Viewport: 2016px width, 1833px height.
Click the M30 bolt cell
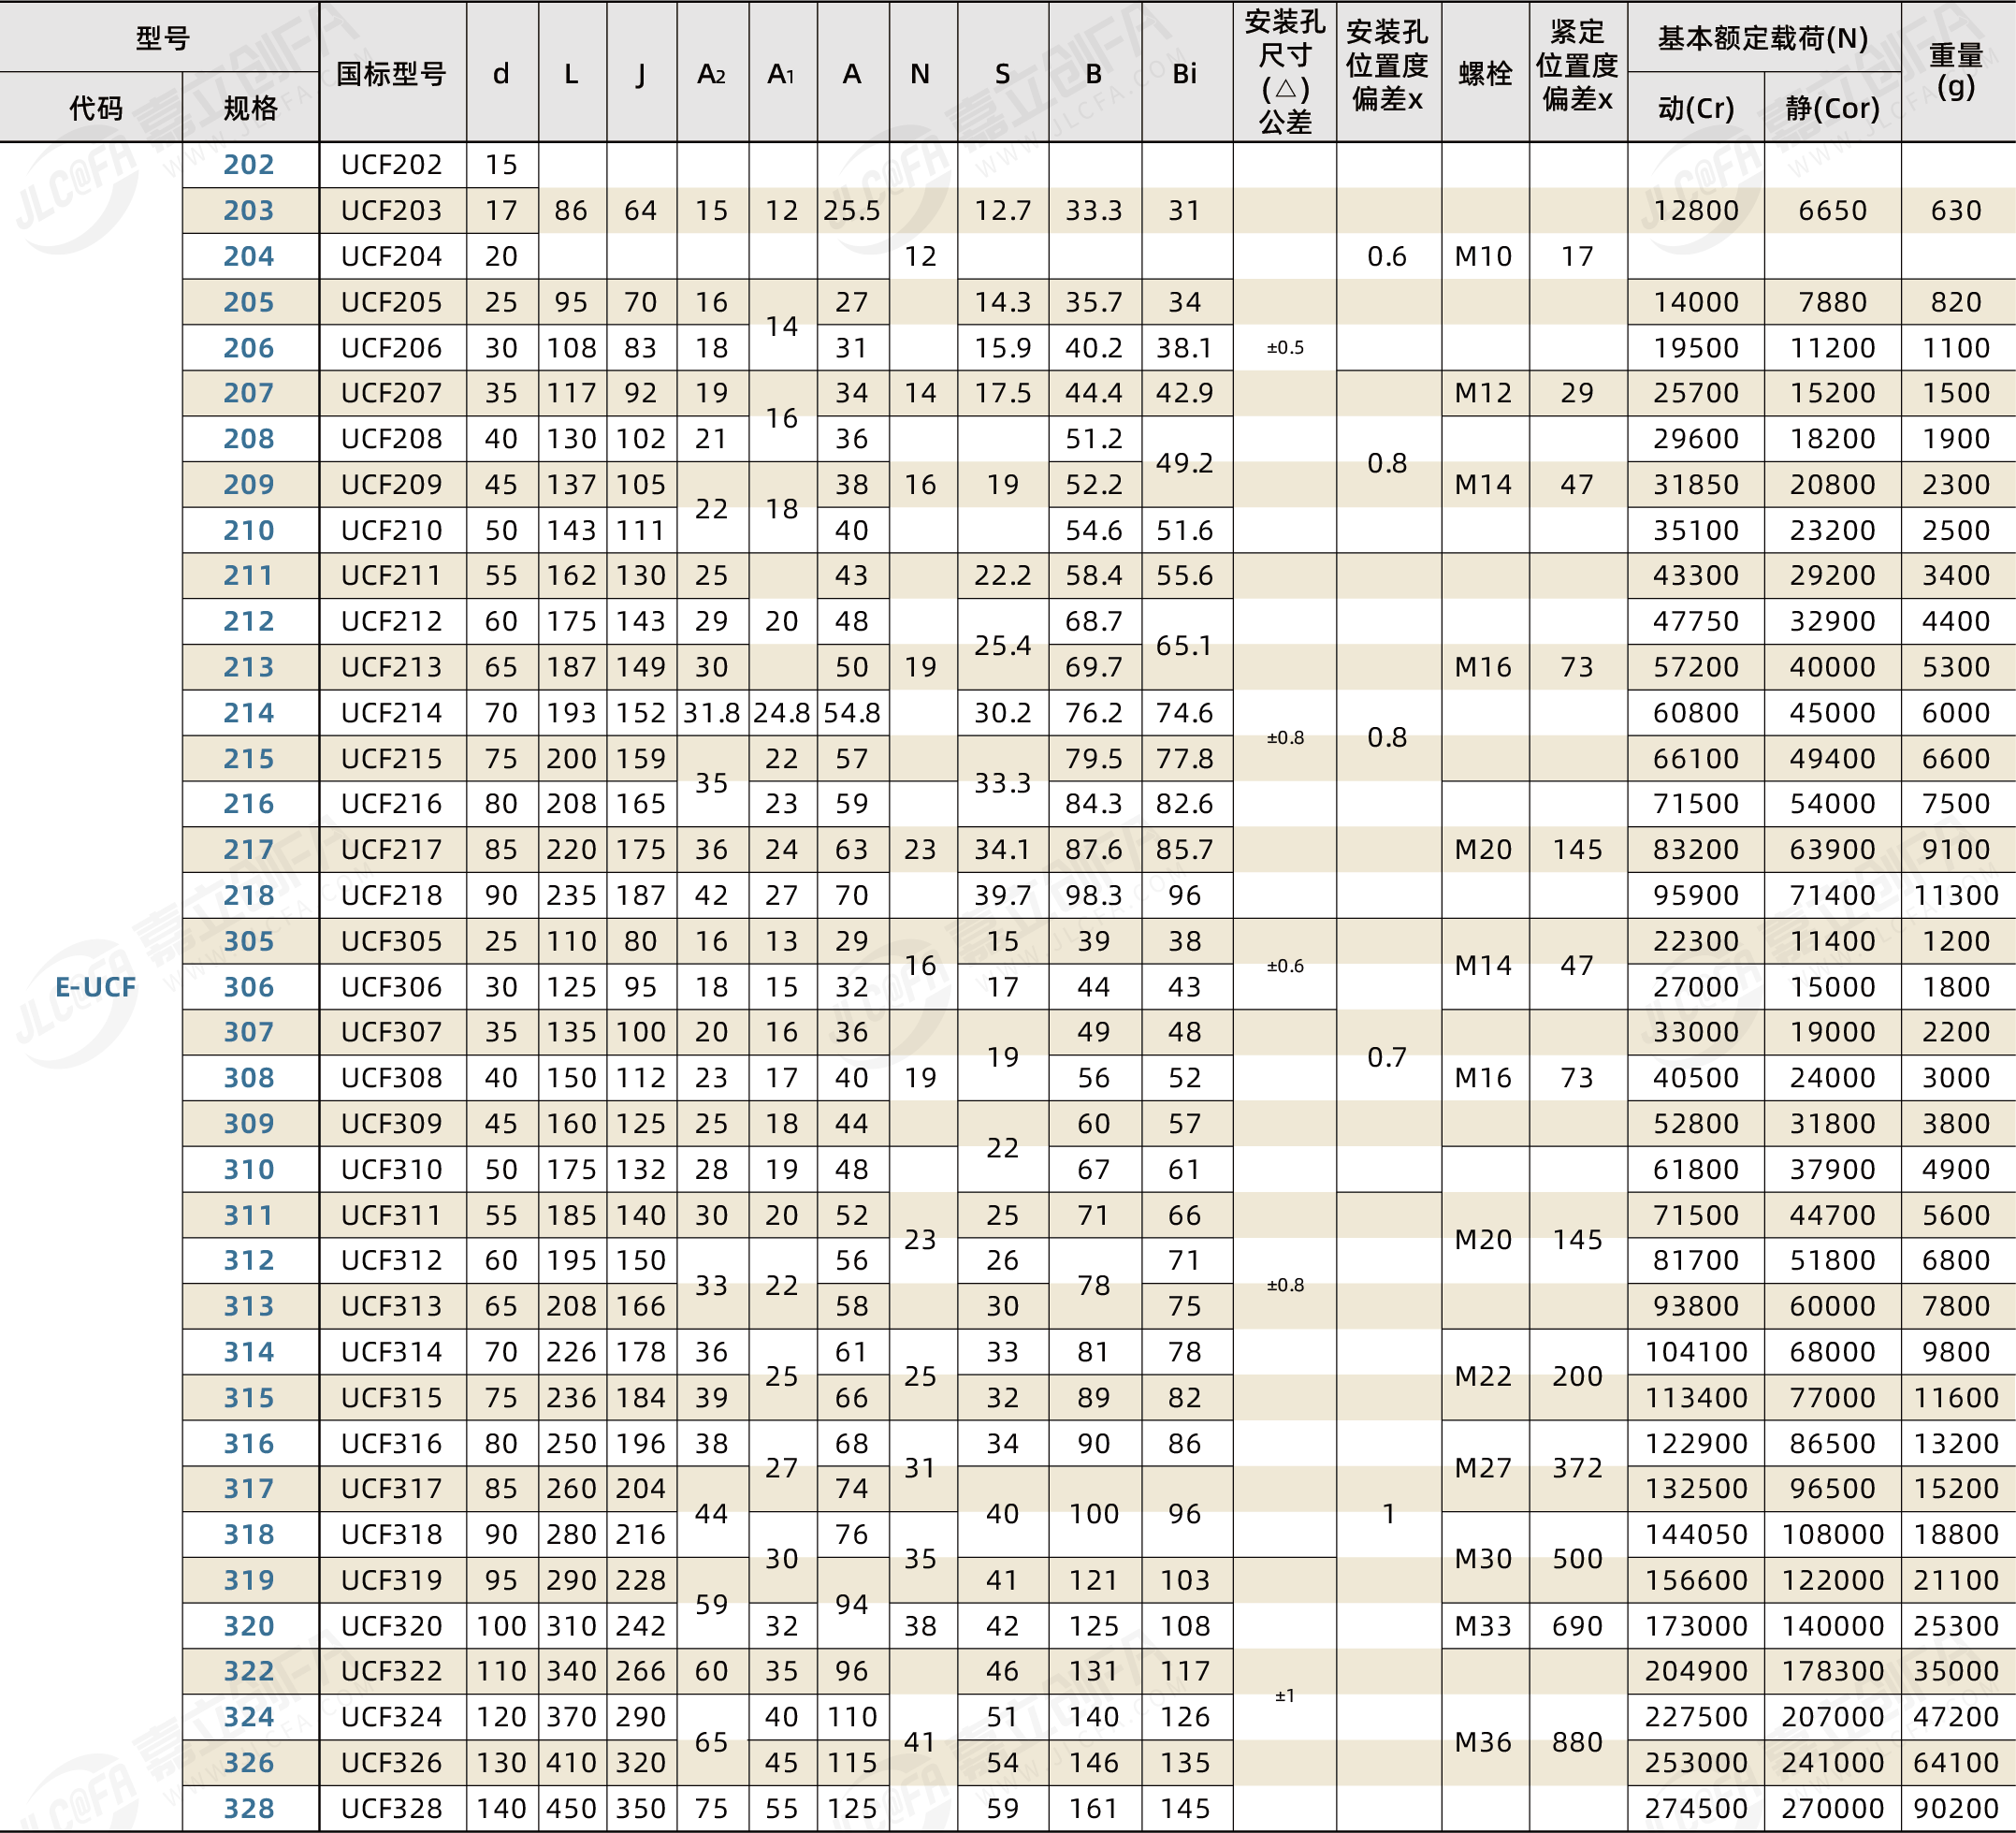click(x=1484, y=1558)
